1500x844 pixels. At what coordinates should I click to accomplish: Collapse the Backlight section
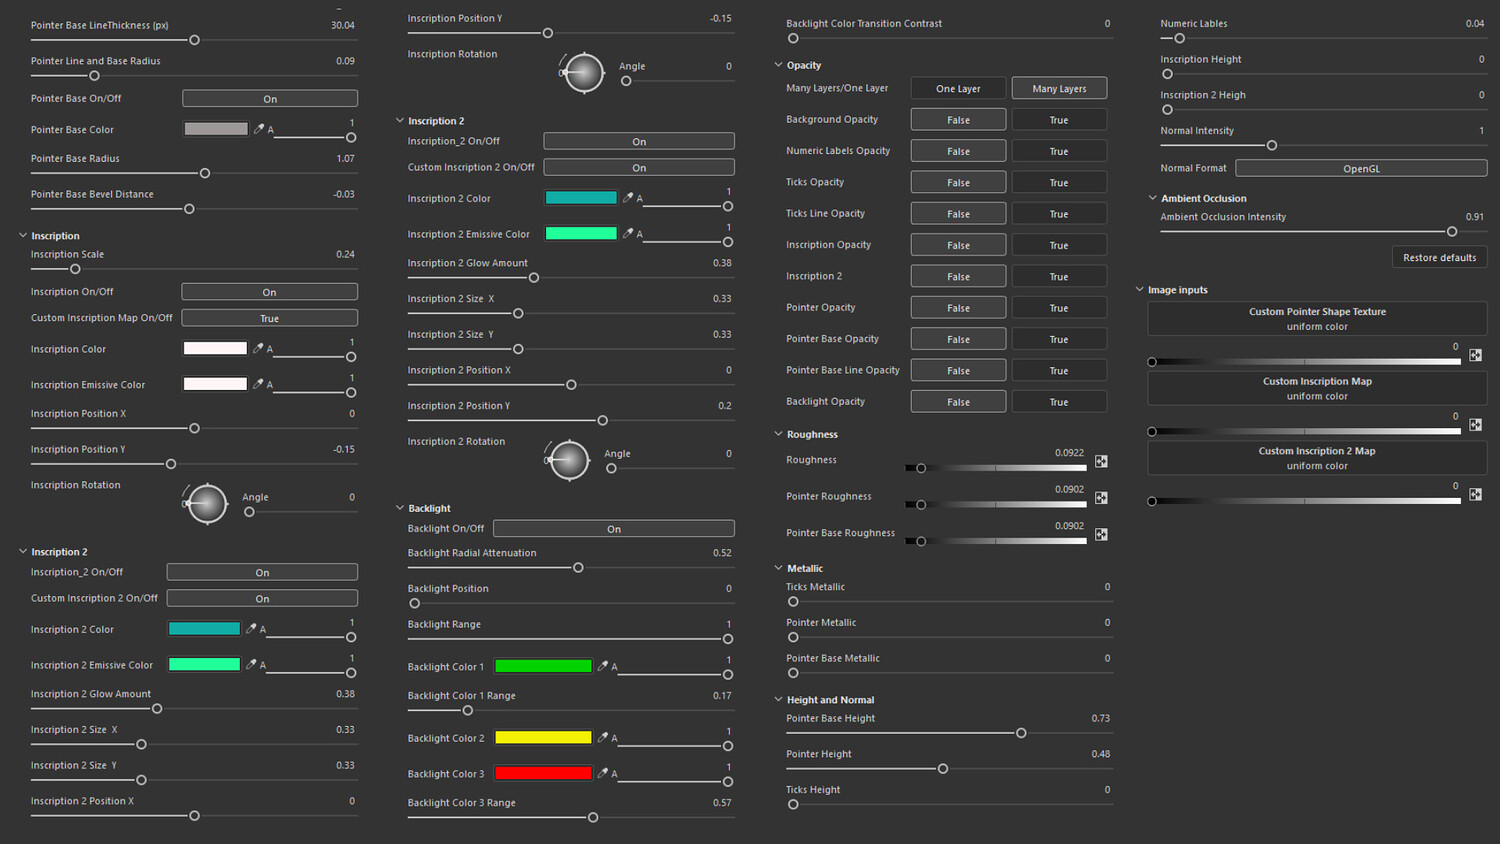(x=400, y=508)
